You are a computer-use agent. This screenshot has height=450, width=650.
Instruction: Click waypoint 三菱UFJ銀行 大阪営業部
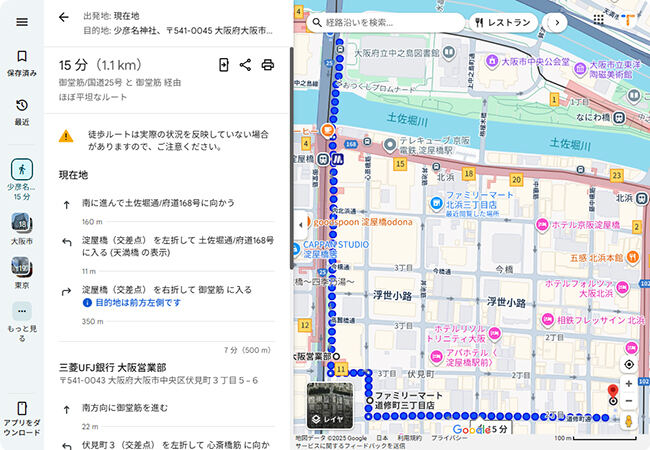pos(112,368)
